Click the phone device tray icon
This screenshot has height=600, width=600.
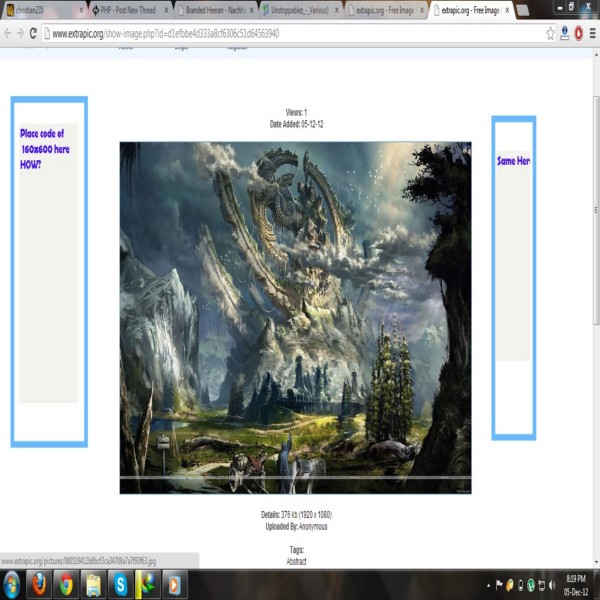click(x=520, y=585)
